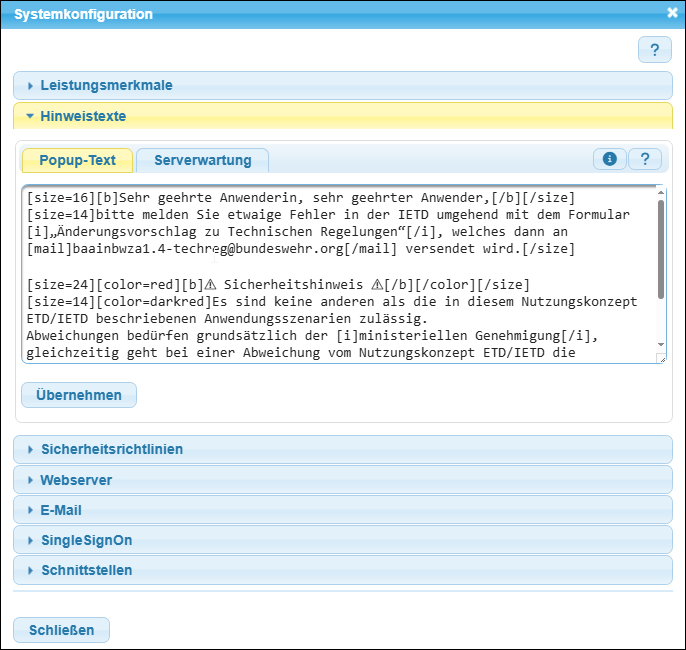Screen dimensions: 686x650
Task: Click the text area's resize handle corner
Action: point(660,358)
